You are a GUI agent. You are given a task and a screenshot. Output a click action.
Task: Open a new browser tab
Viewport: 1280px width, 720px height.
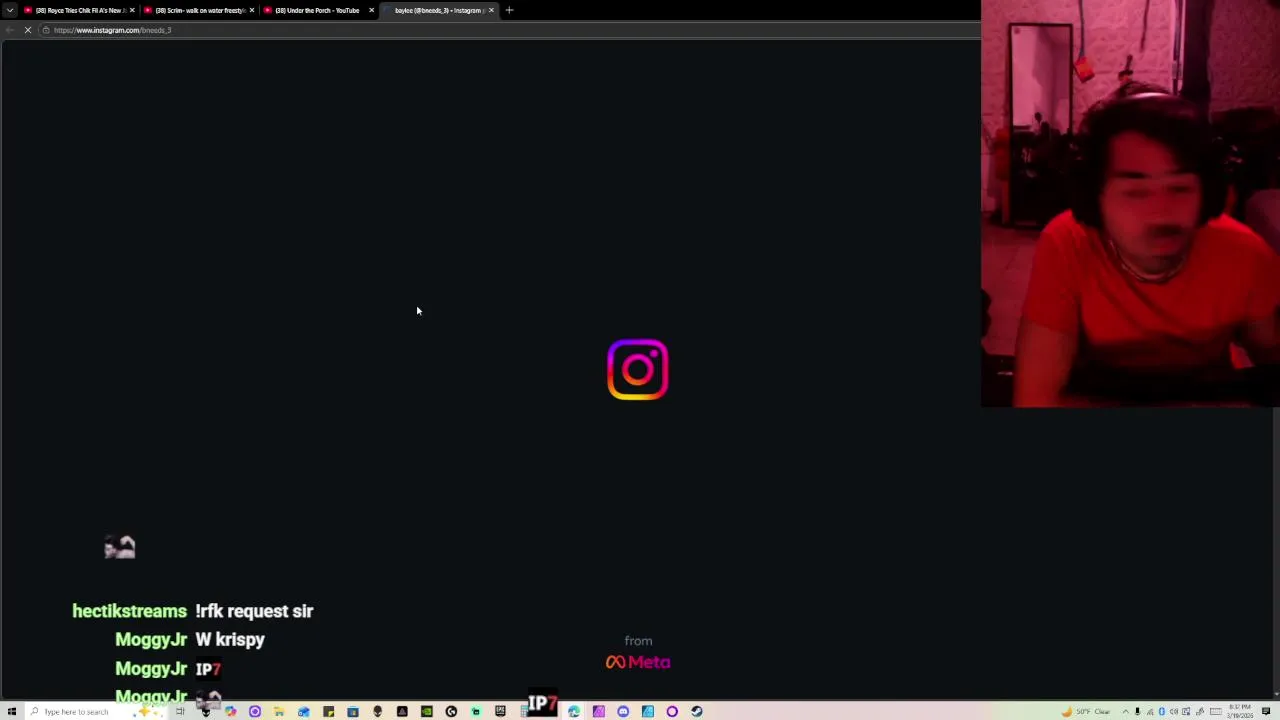[509, 10]
